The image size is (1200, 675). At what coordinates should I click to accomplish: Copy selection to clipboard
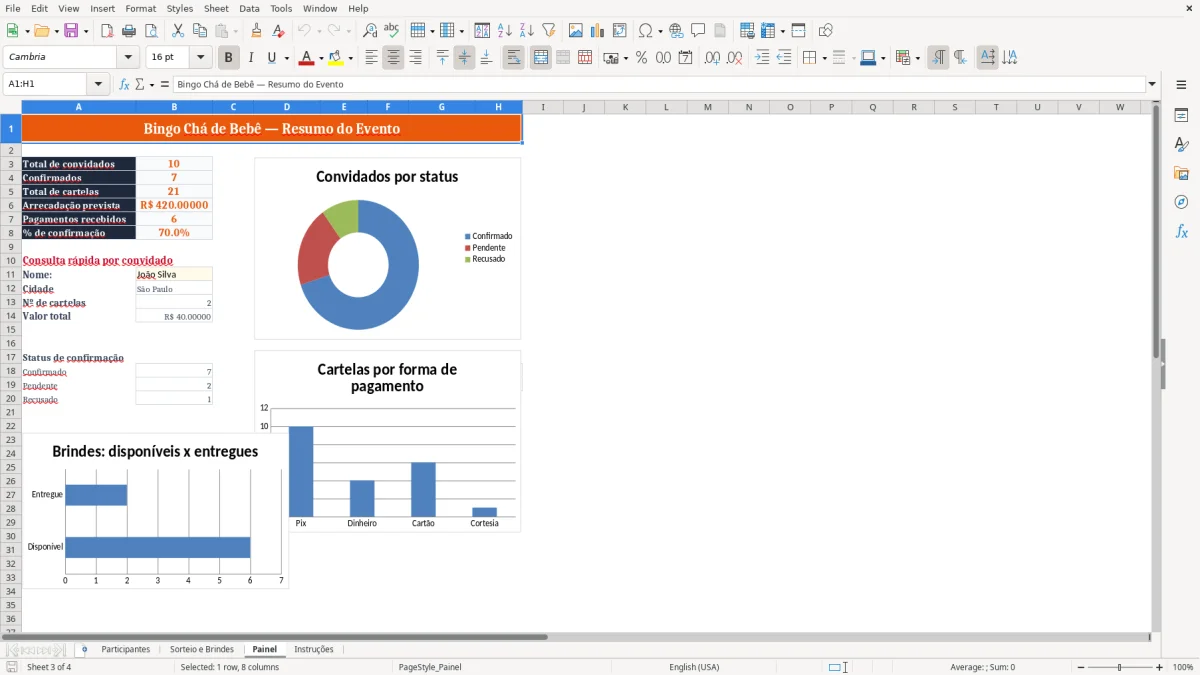(x=200, y=31)
